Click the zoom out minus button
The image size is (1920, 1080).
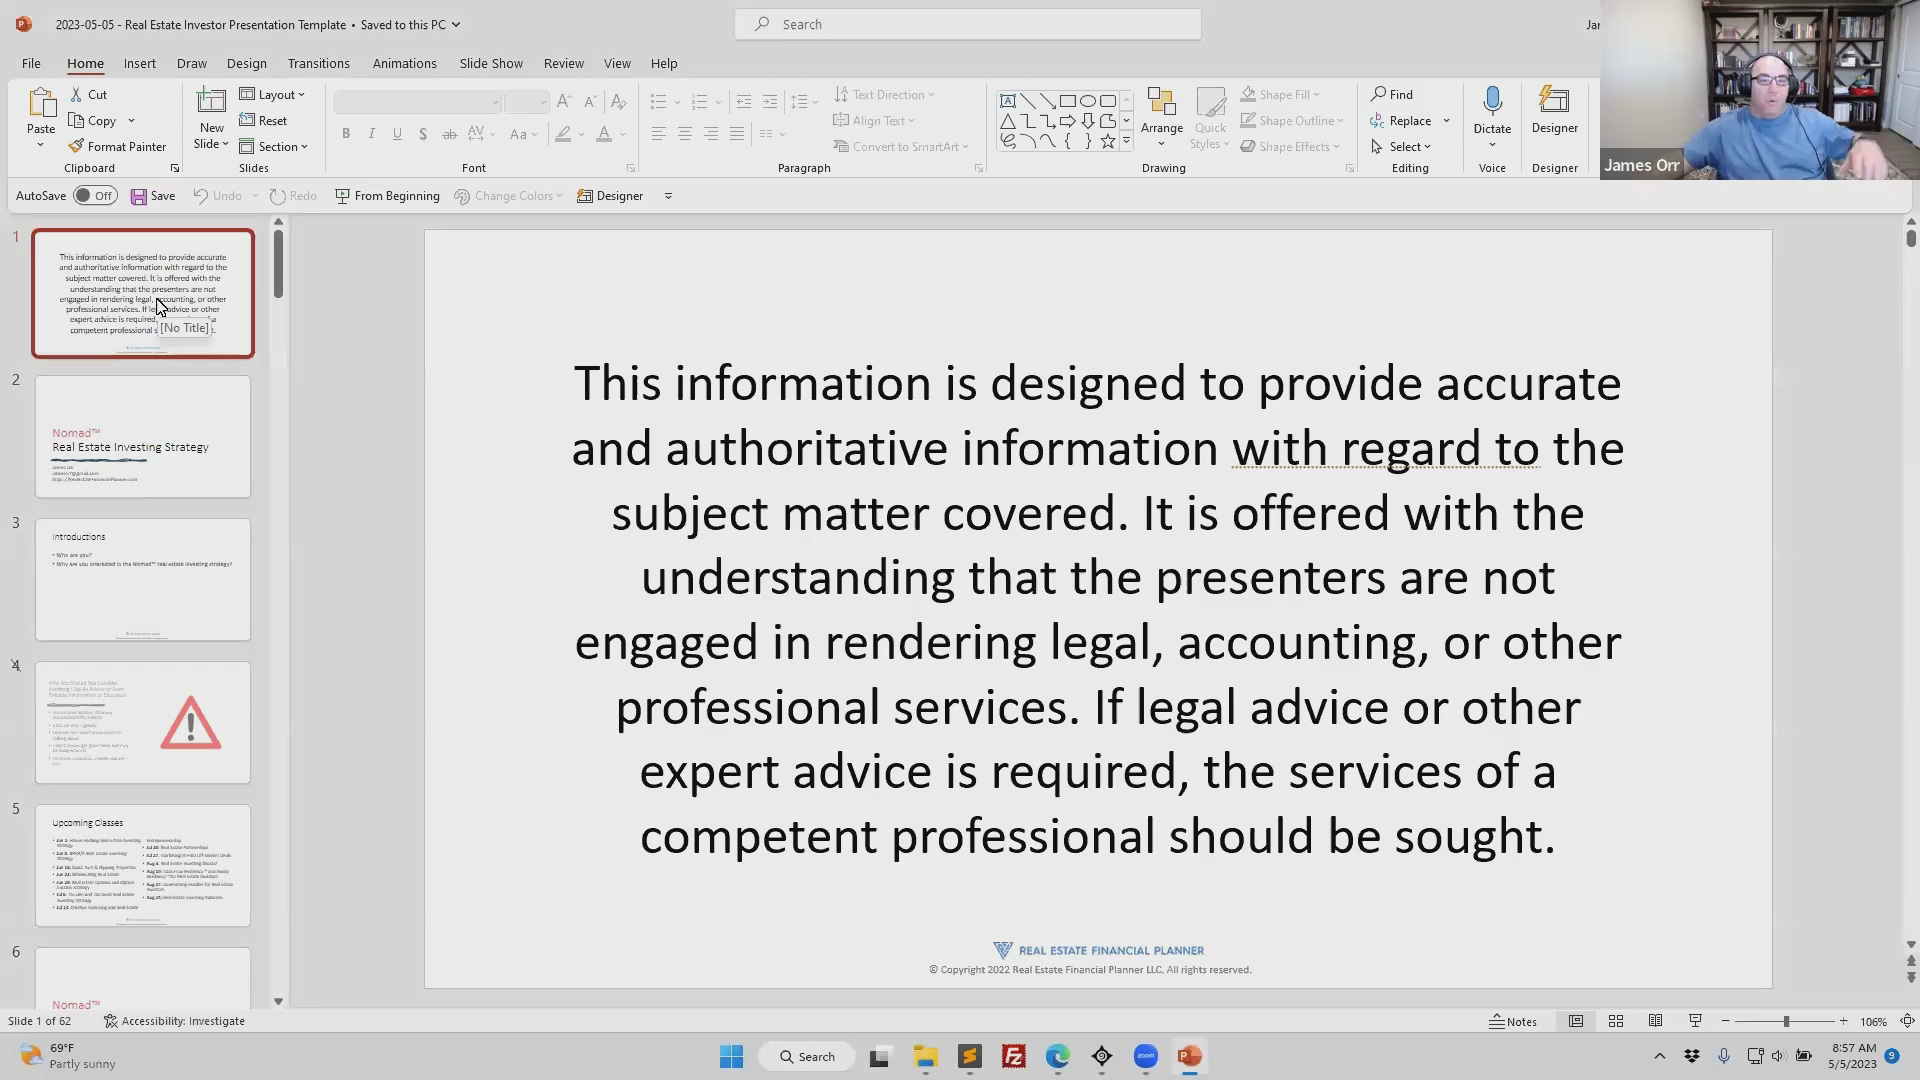(1725, 1021)
